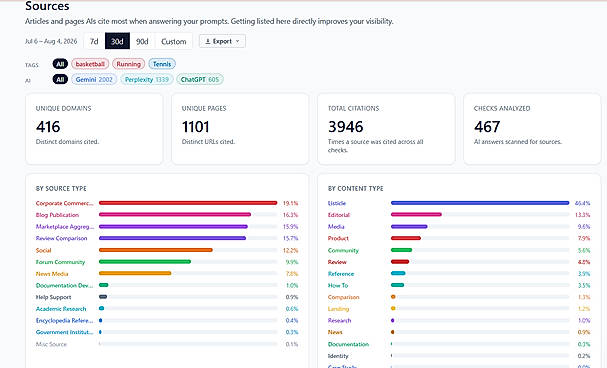607x368 pixels.
Task: Click the By Content Type panel heading
Action: pos(355,188)
